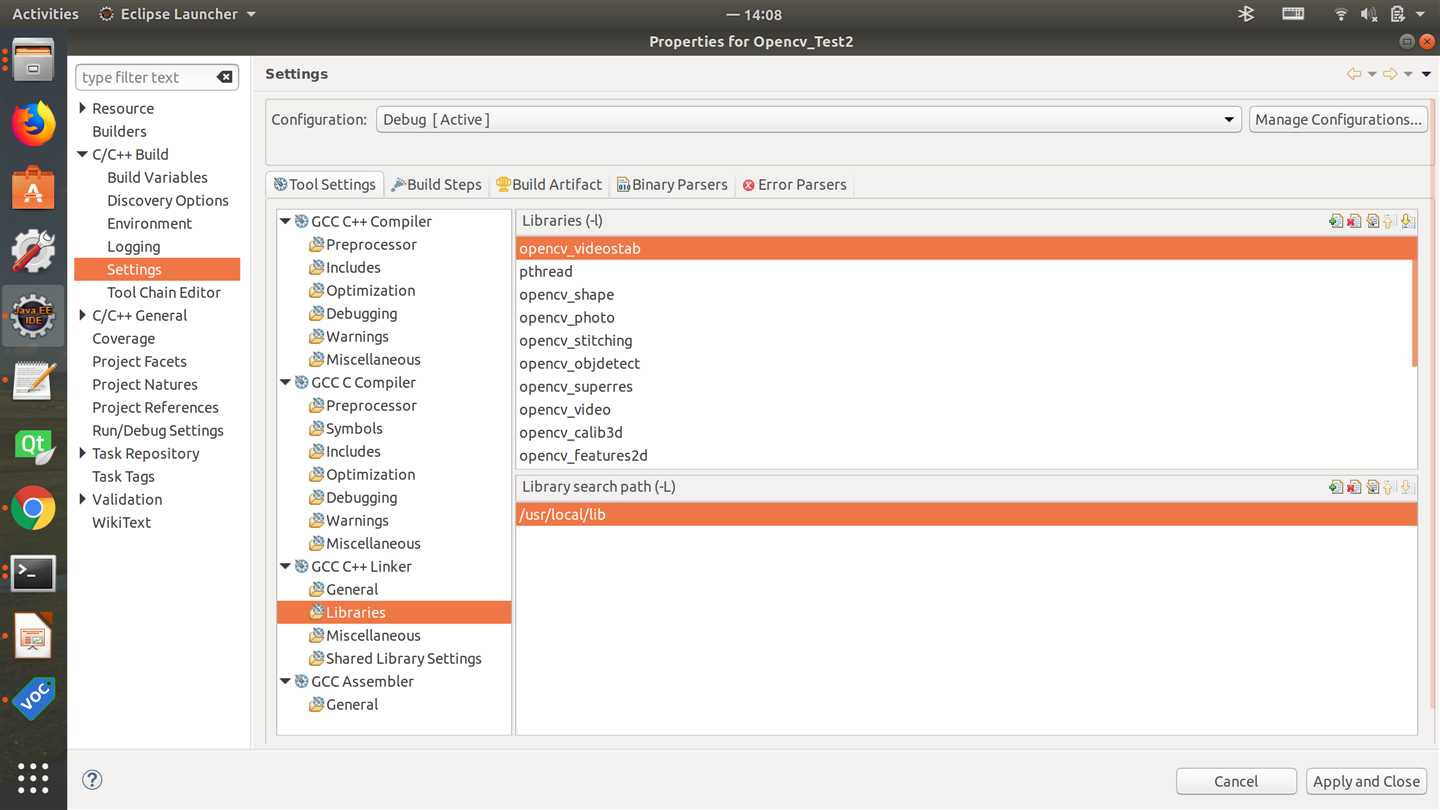Go forward with the yellow right arrow
This screenshot has height=810, width=1440.
1390,74
